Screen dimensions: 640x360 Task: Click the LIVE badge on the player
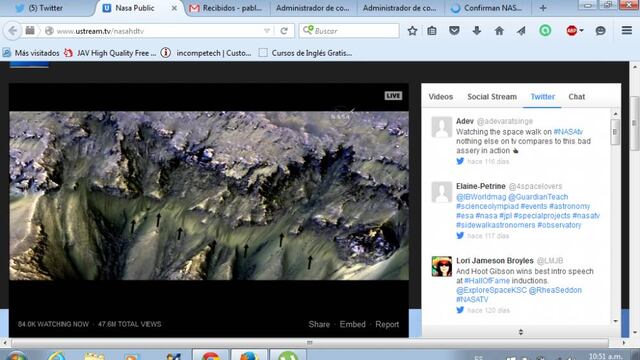(393, 96)
